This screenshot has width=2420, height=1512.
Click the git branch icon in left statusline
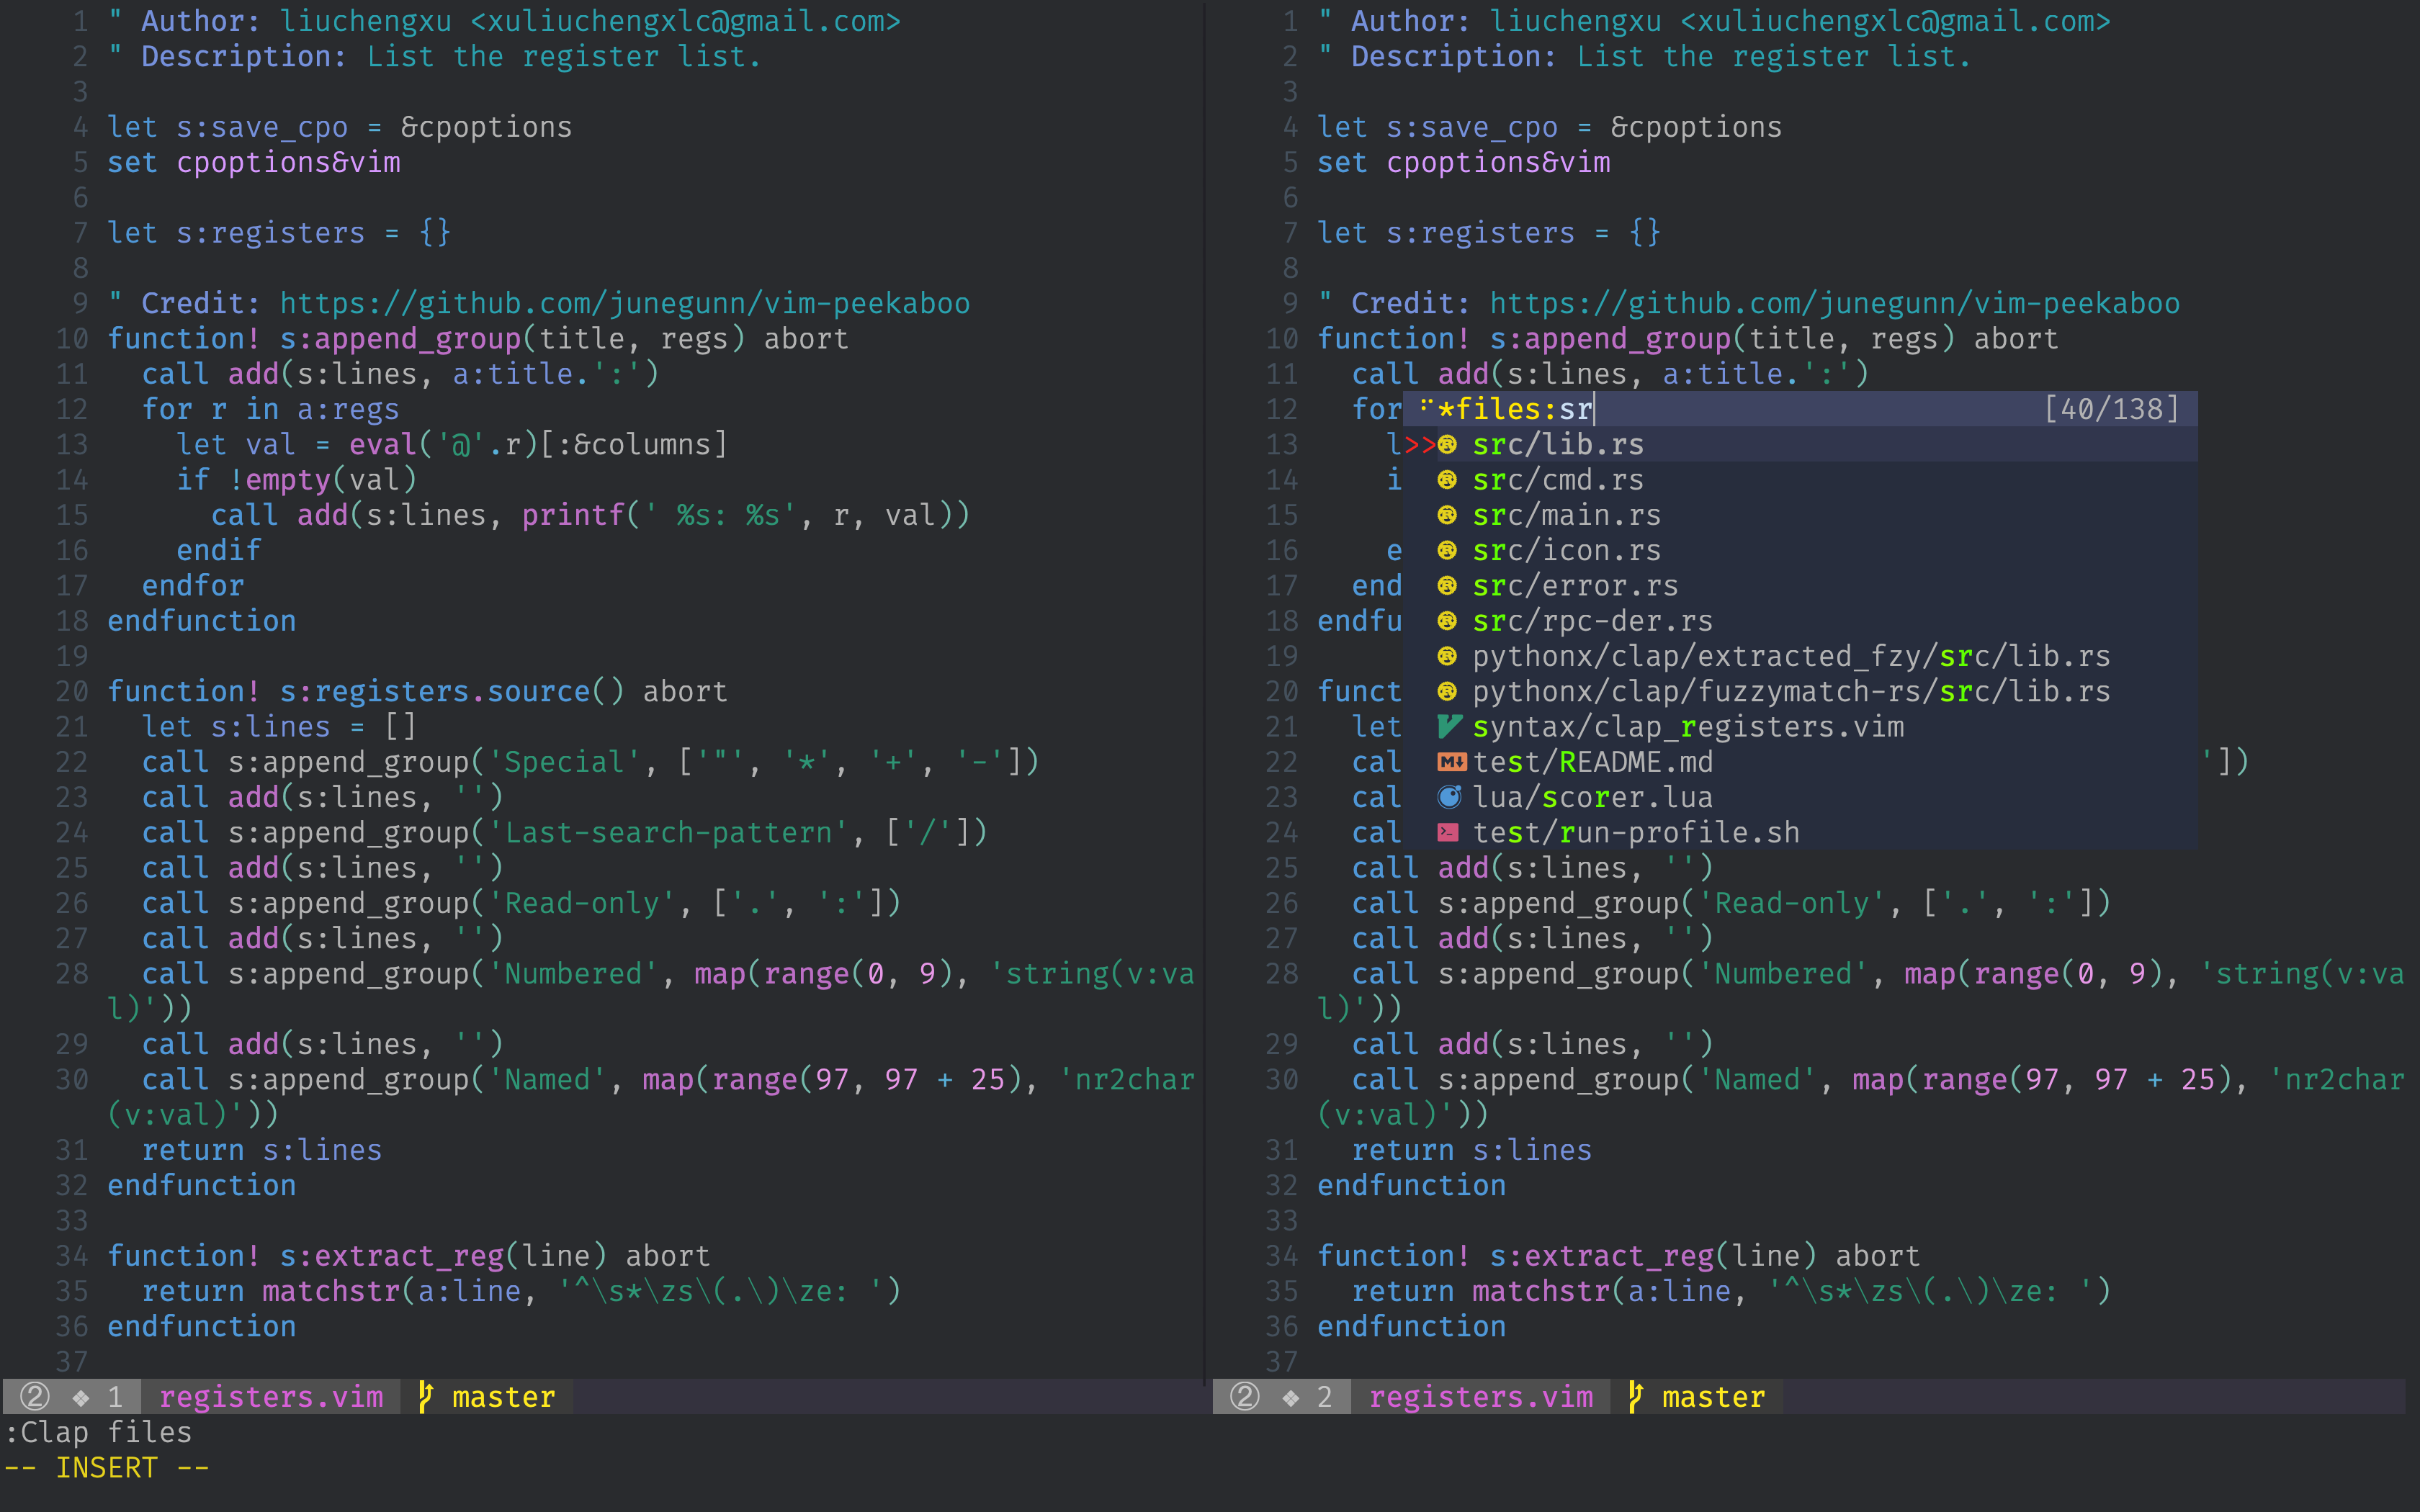[425, 1397]
